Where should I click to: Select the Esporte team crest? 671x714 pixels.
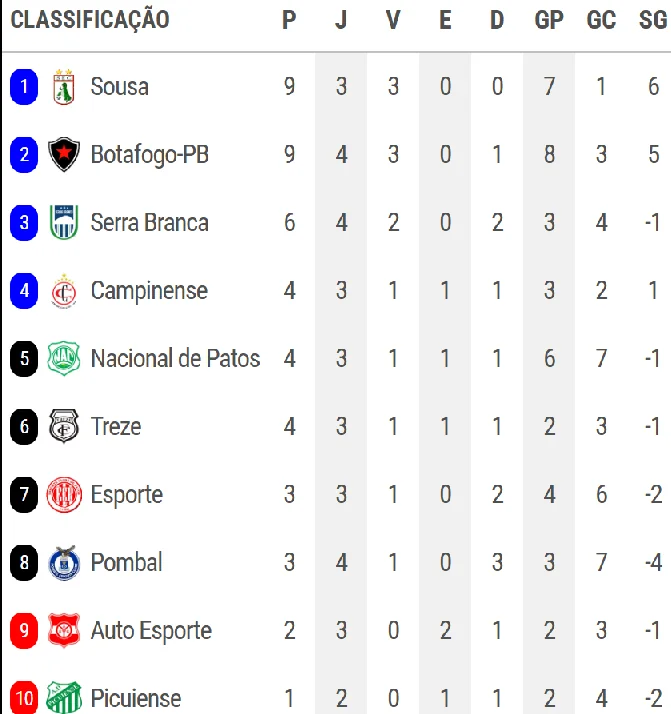[x=63, y=495]
